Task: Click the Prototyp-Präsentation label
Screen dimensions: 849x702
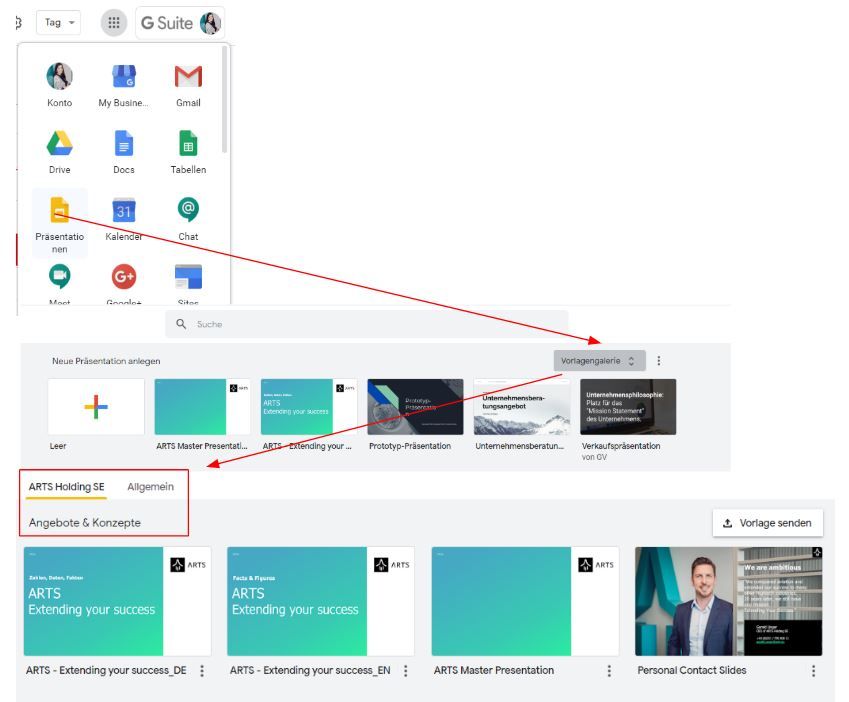Action: [x=410, y=446]
